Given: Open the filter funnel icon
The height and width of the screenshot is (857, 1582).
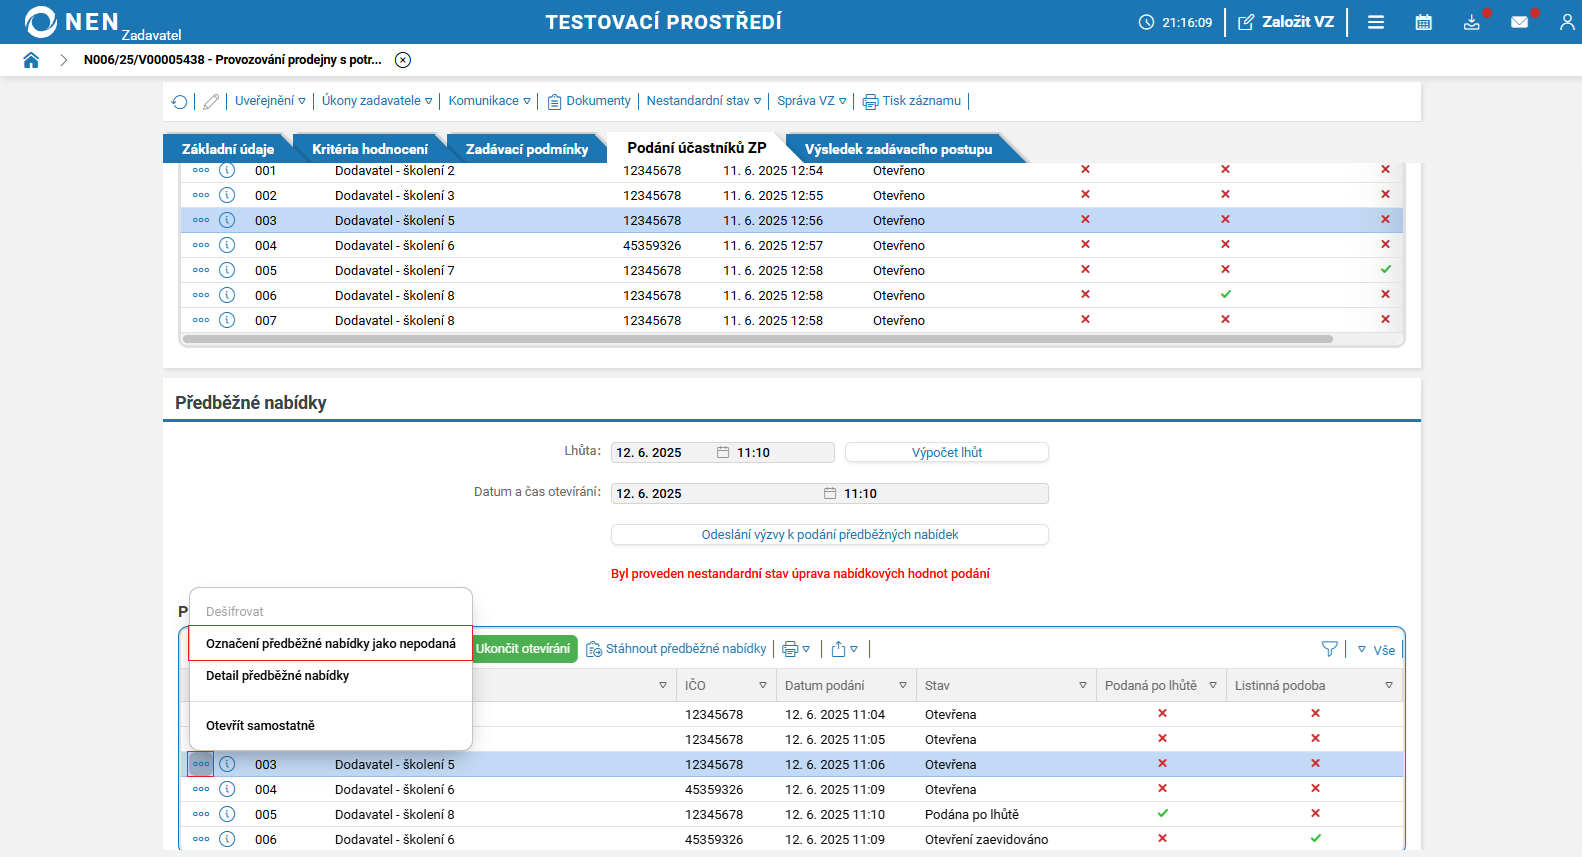Looking at the screenshot, I should click(1330, 649).
